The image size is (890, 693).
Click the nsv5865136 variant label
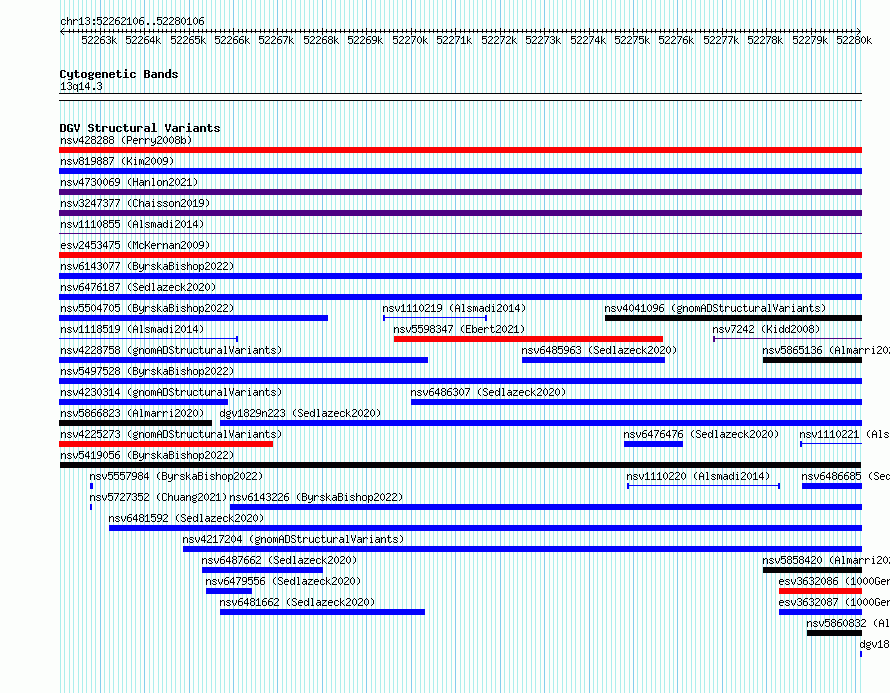826,350
